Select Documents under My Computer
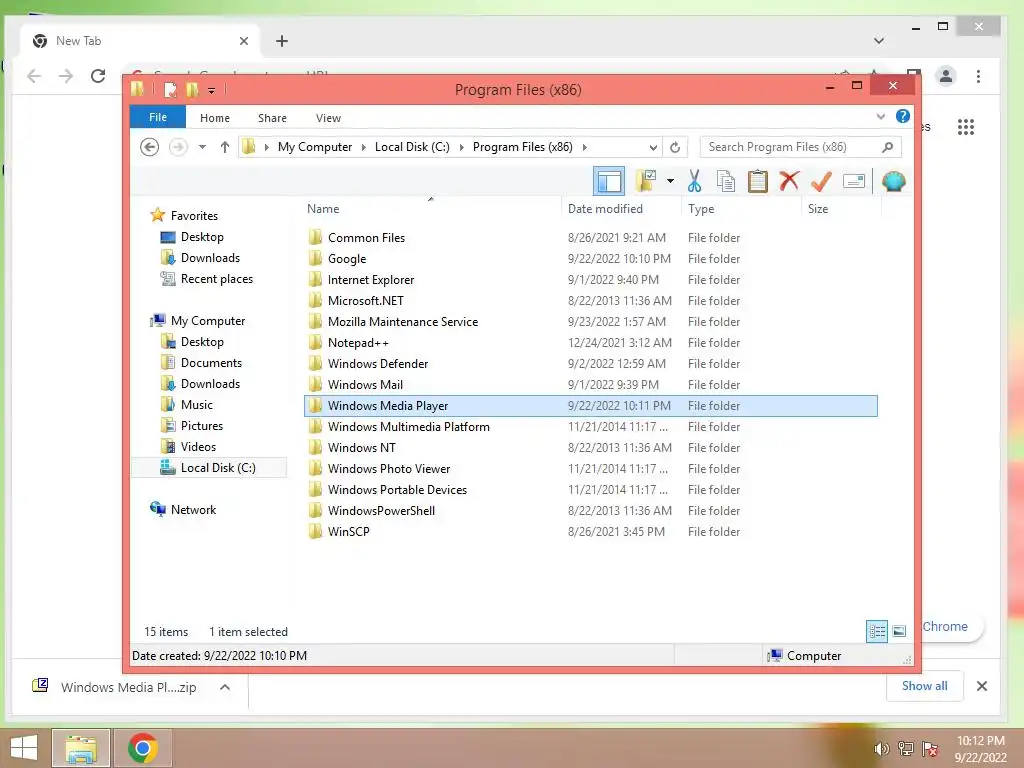Image resolution: width=1024 pixels, height=768 pixels. (211, 362)
